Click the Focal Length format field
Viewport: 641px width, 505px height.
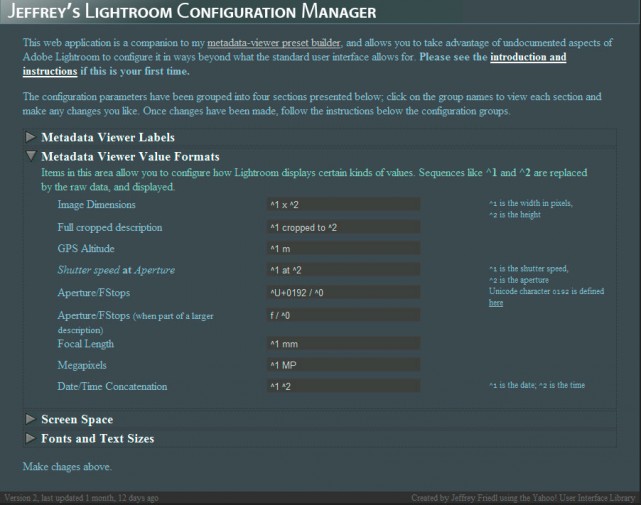[x=343, y=344]
